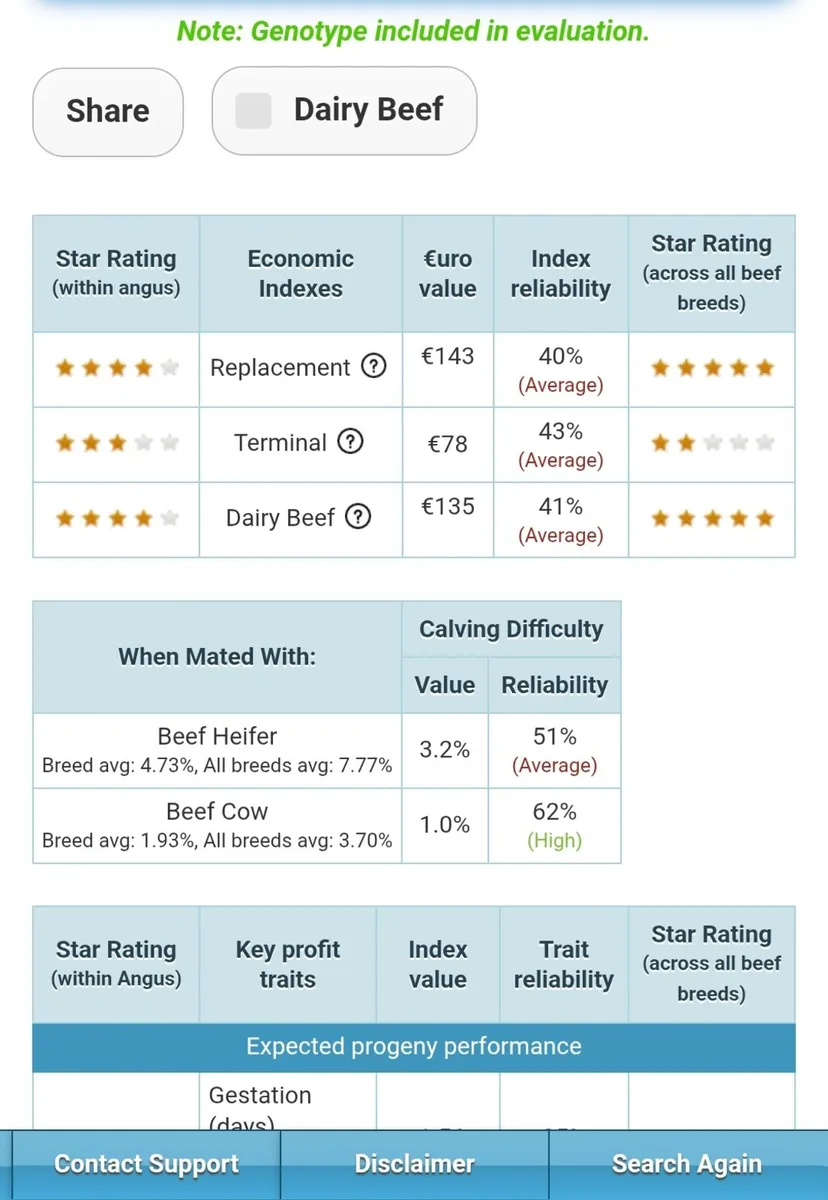This screenshot has height=1200, width=828.
Task: Click Replacement within-angus star rating
Action: [x=116, y=368]
